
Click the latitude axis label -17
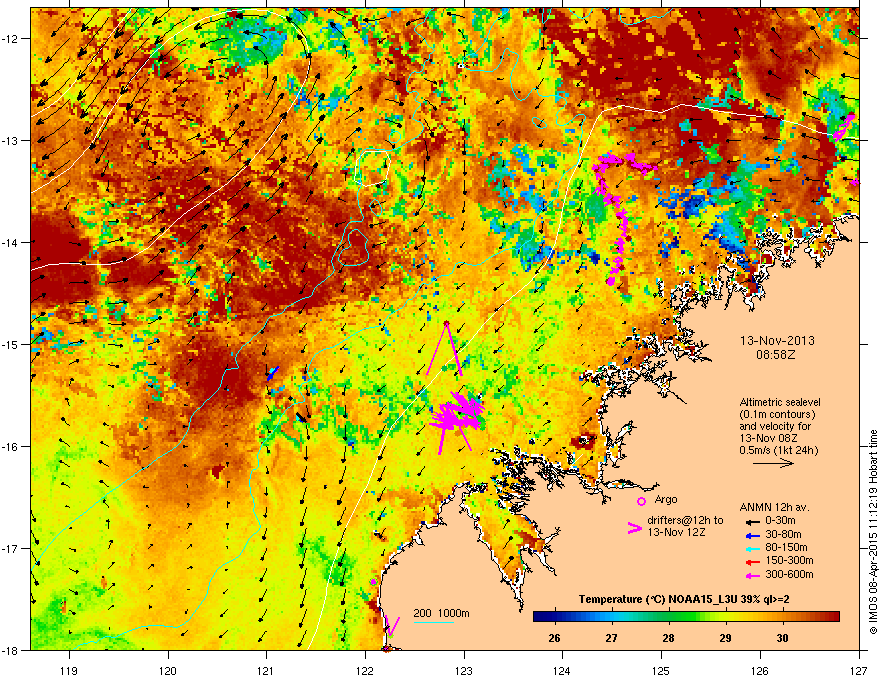click(x=11, y=548)
